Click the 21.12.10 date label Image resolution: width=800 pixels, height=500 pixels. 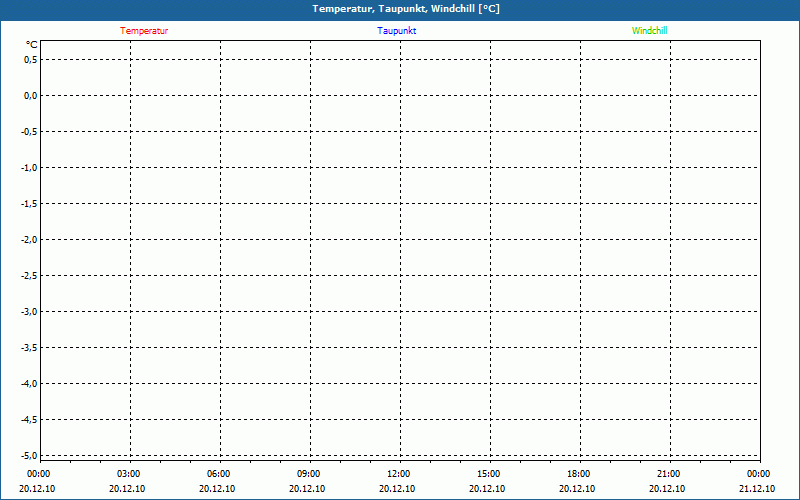[x=757, y=489]
